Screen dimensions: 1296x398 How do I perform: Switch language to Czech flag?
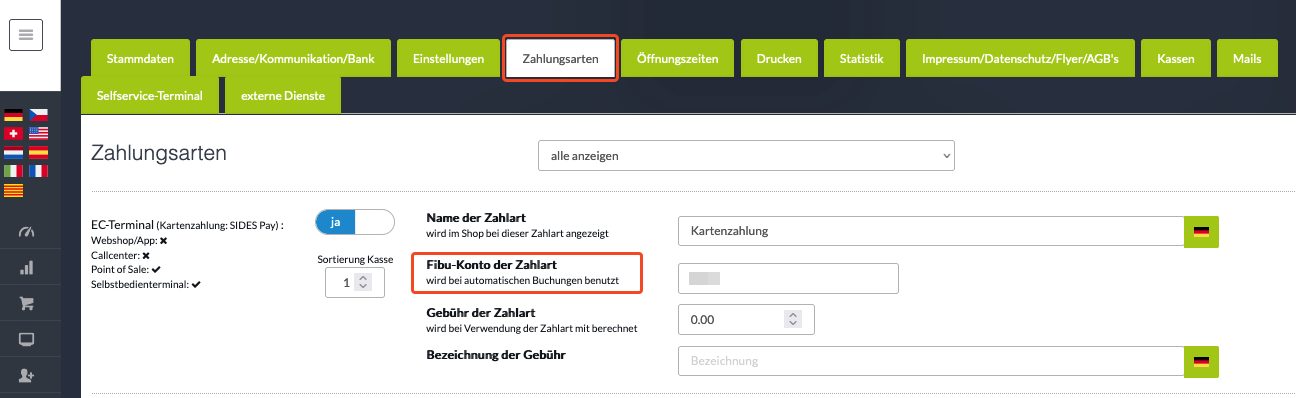38,115
